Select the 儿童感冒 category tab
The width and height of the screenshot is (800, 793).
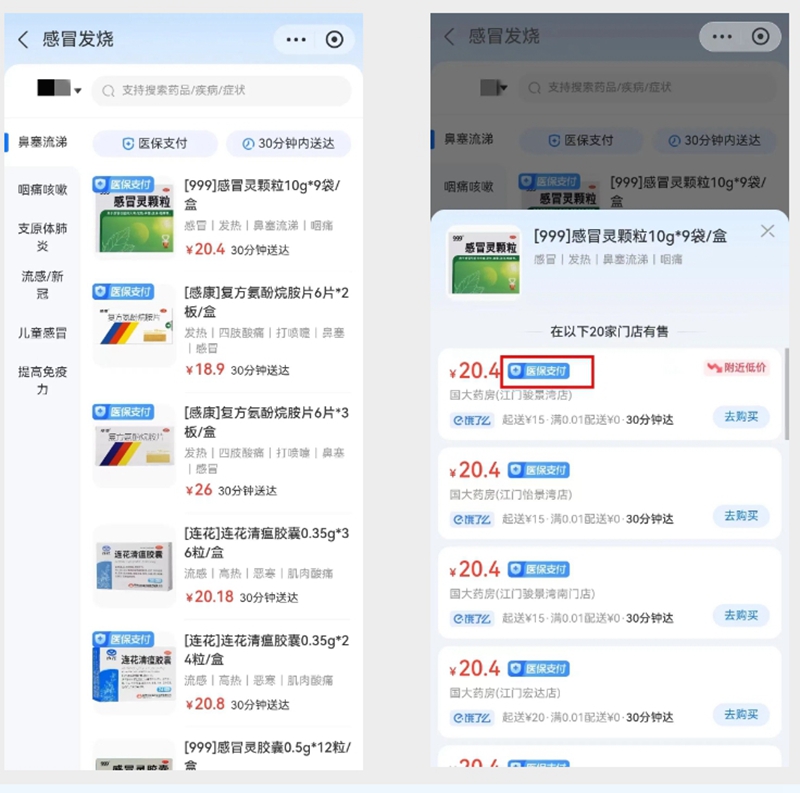[x=42, y=333]
